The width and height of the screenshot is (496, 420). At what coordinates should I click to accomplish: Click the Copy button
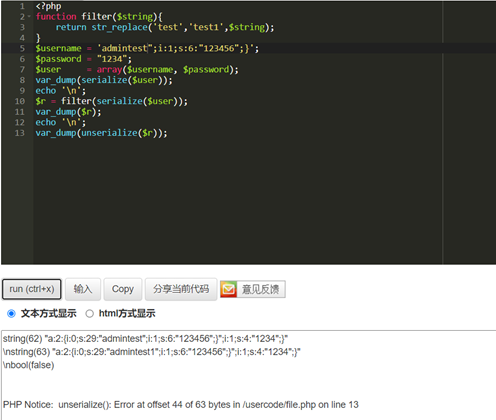click(123, 289)
